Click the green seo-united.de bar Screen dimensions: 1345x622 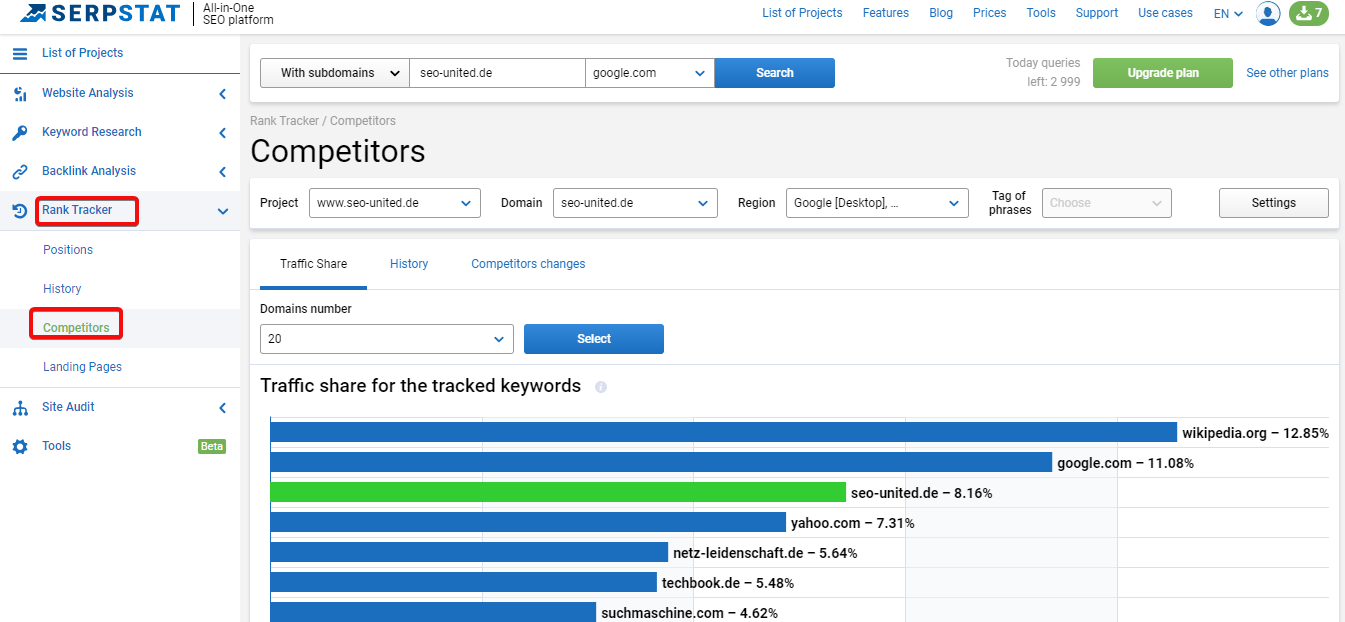558,492
